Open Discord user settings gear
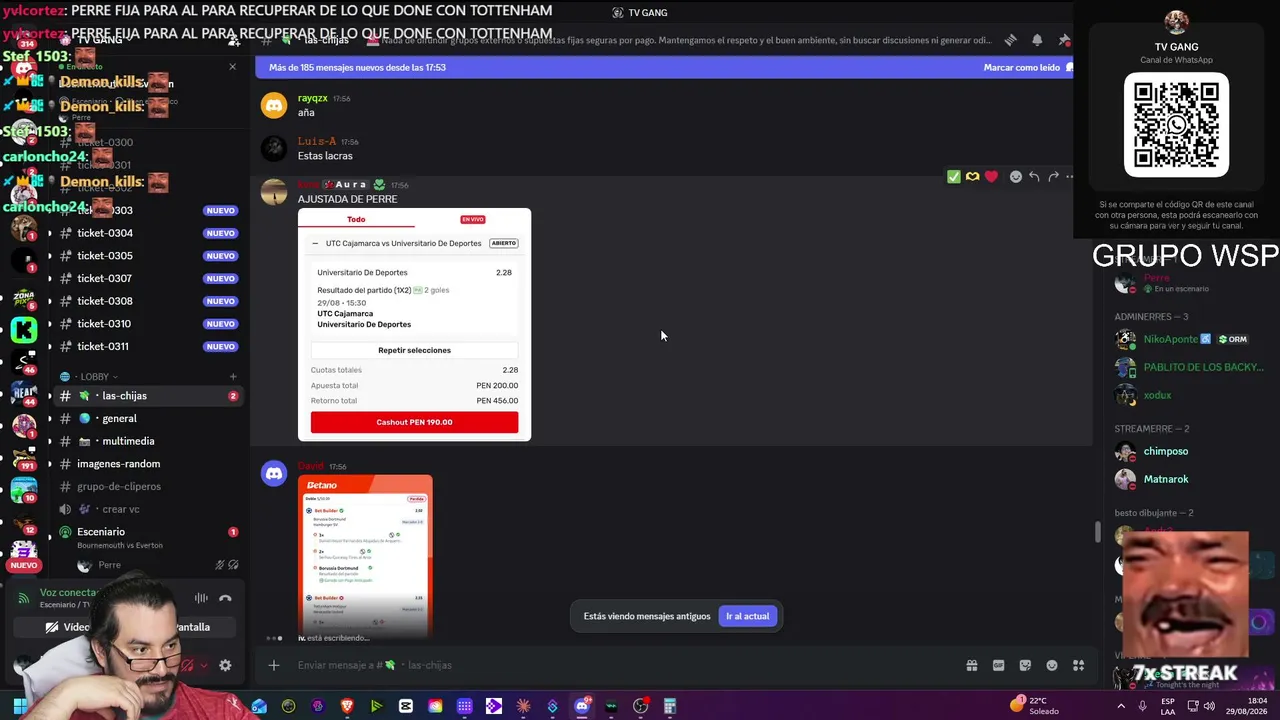 [x=225, y=665]
